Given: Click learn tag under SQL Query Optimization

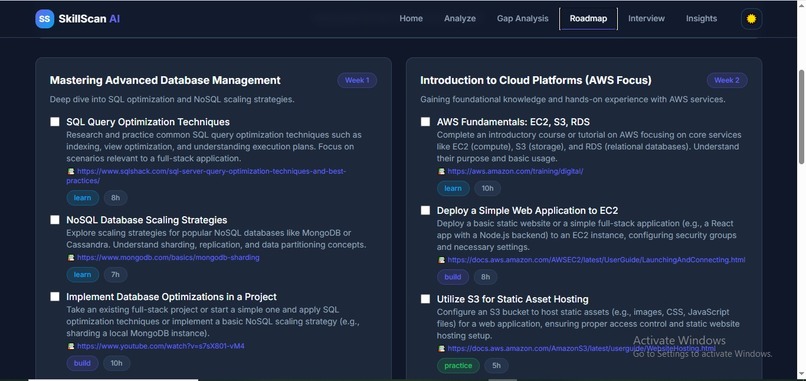Looking at the screenshot, I should [x=82, y=198].
